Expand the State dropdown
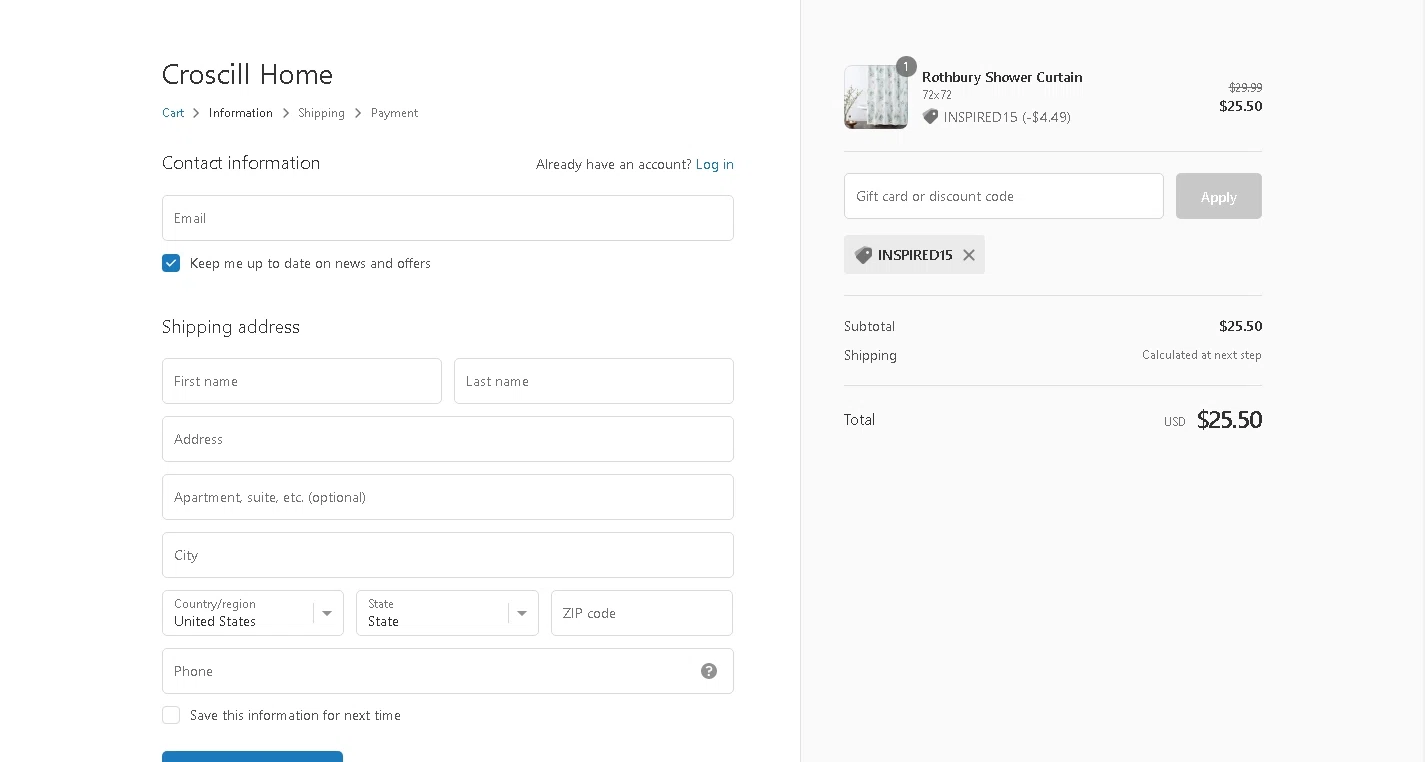The height and width of the screenshot is (762, 1425). (447, 613)
